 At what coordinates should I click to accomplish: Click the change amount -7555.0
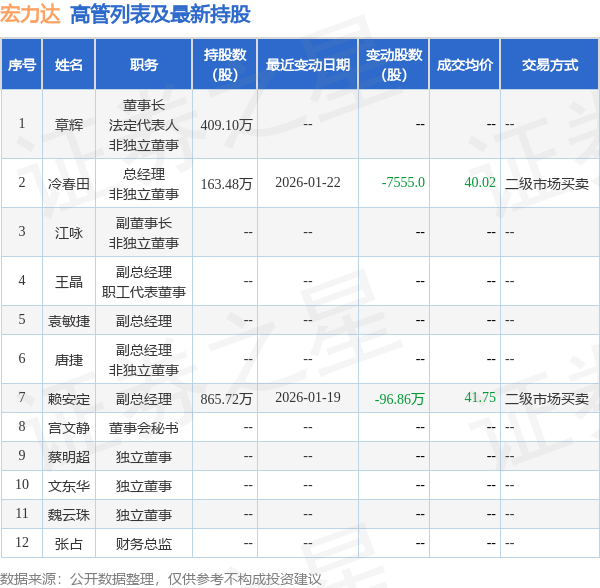(403, 182)
